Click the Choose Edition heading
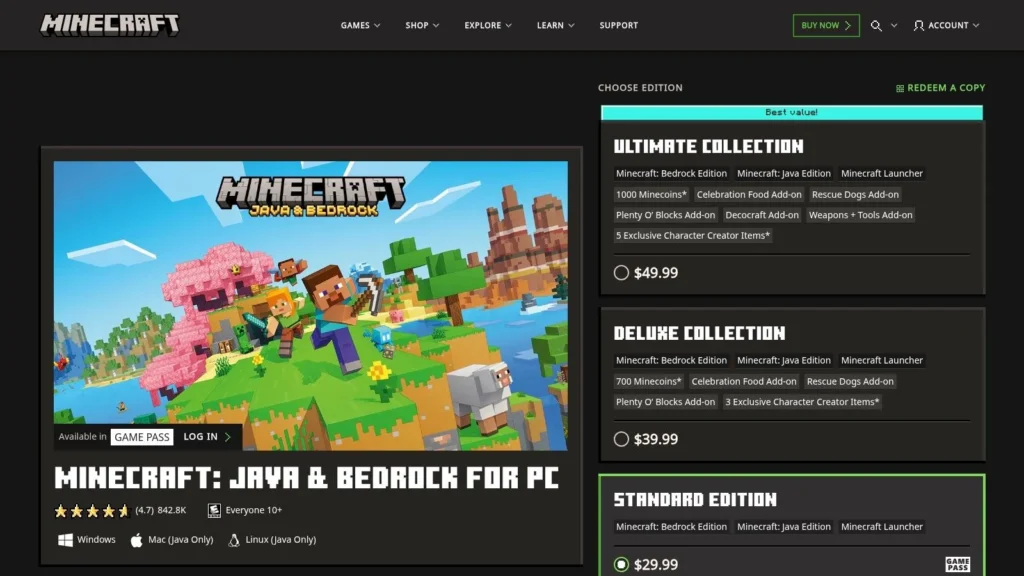 [640, 88]
